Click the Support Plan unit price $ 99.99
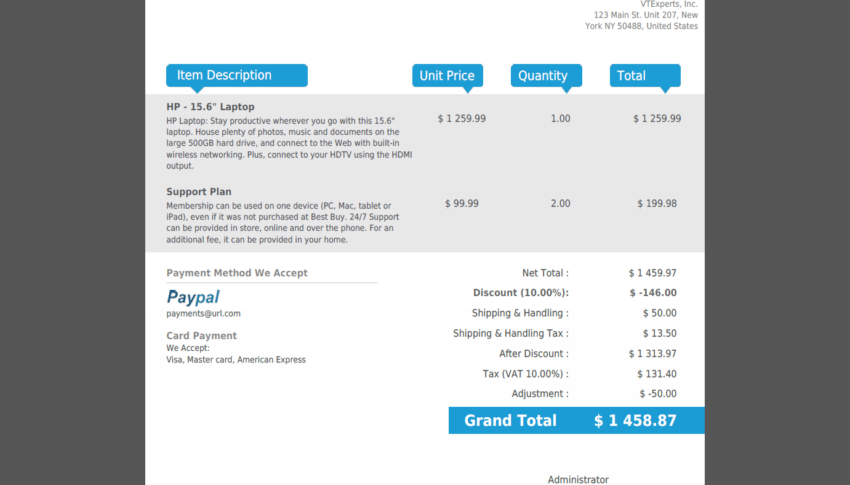Screen dimensions: 850x485 462,204
